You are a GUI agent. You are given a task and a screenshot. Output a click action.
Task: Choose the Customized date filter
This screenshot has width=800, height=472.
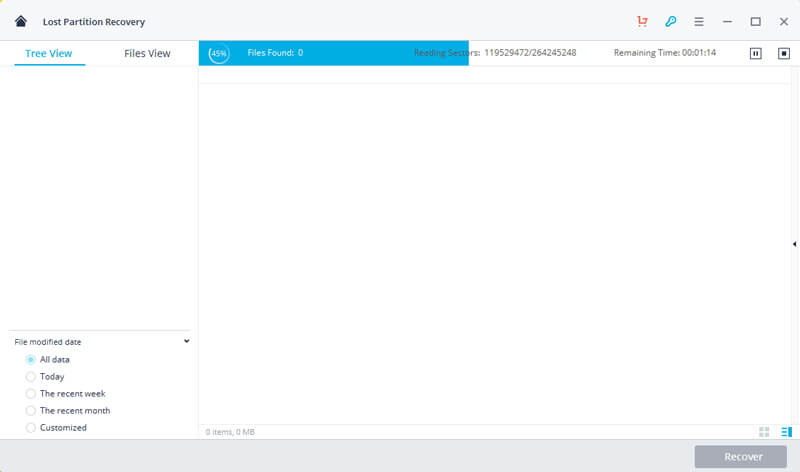[31, 428]
